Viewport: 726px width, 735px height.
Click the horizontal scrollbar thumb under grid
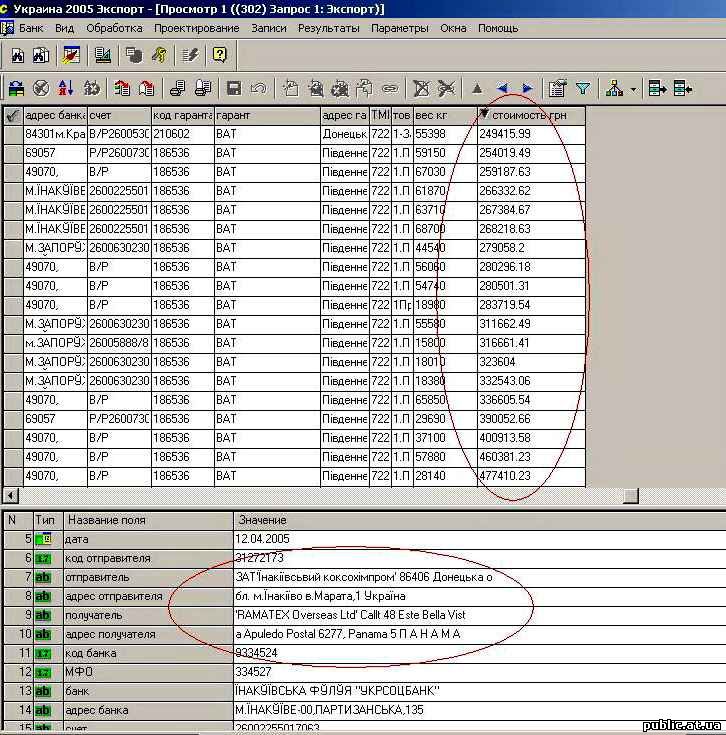pos(630,495)
